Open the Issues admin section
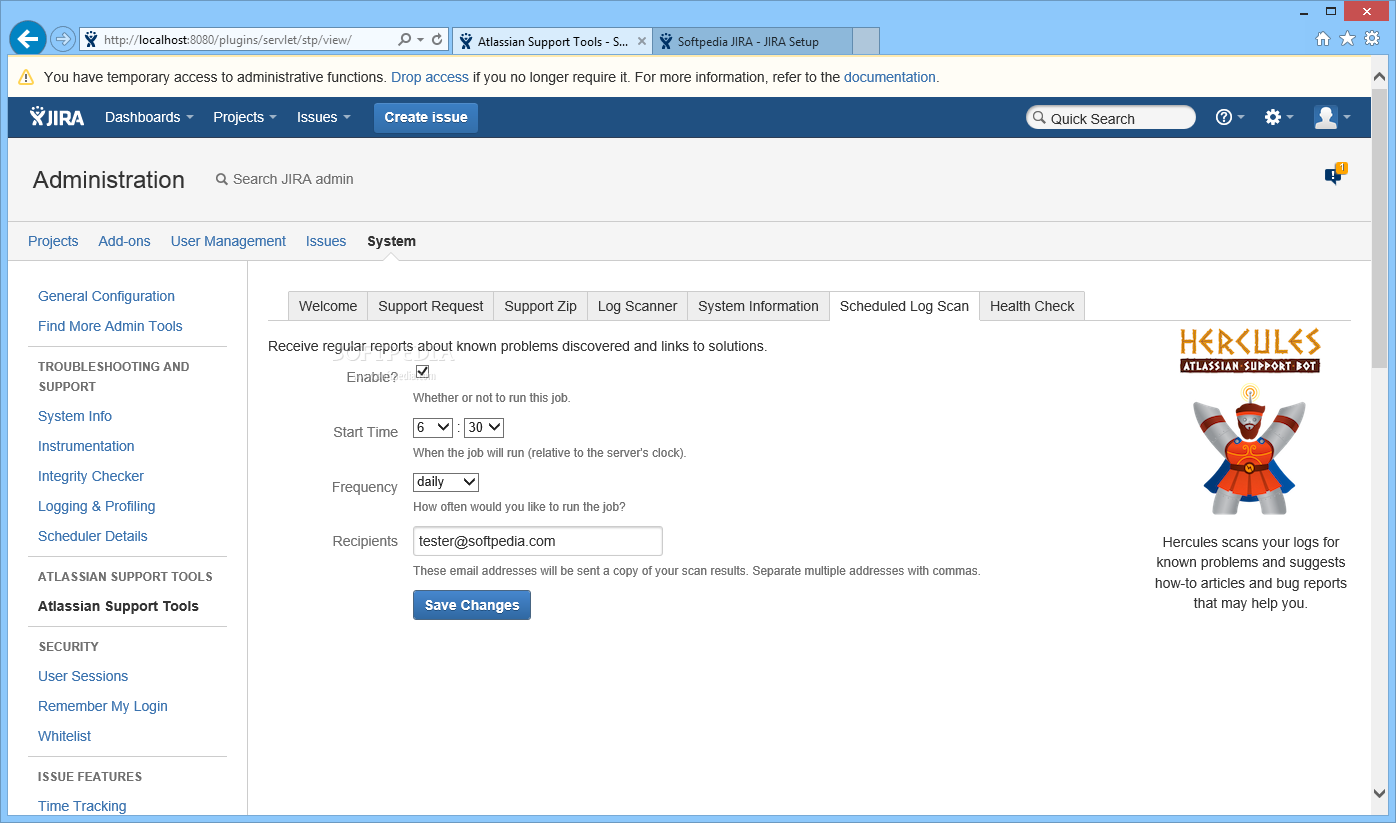The image size is (1396, 823). 326,241
